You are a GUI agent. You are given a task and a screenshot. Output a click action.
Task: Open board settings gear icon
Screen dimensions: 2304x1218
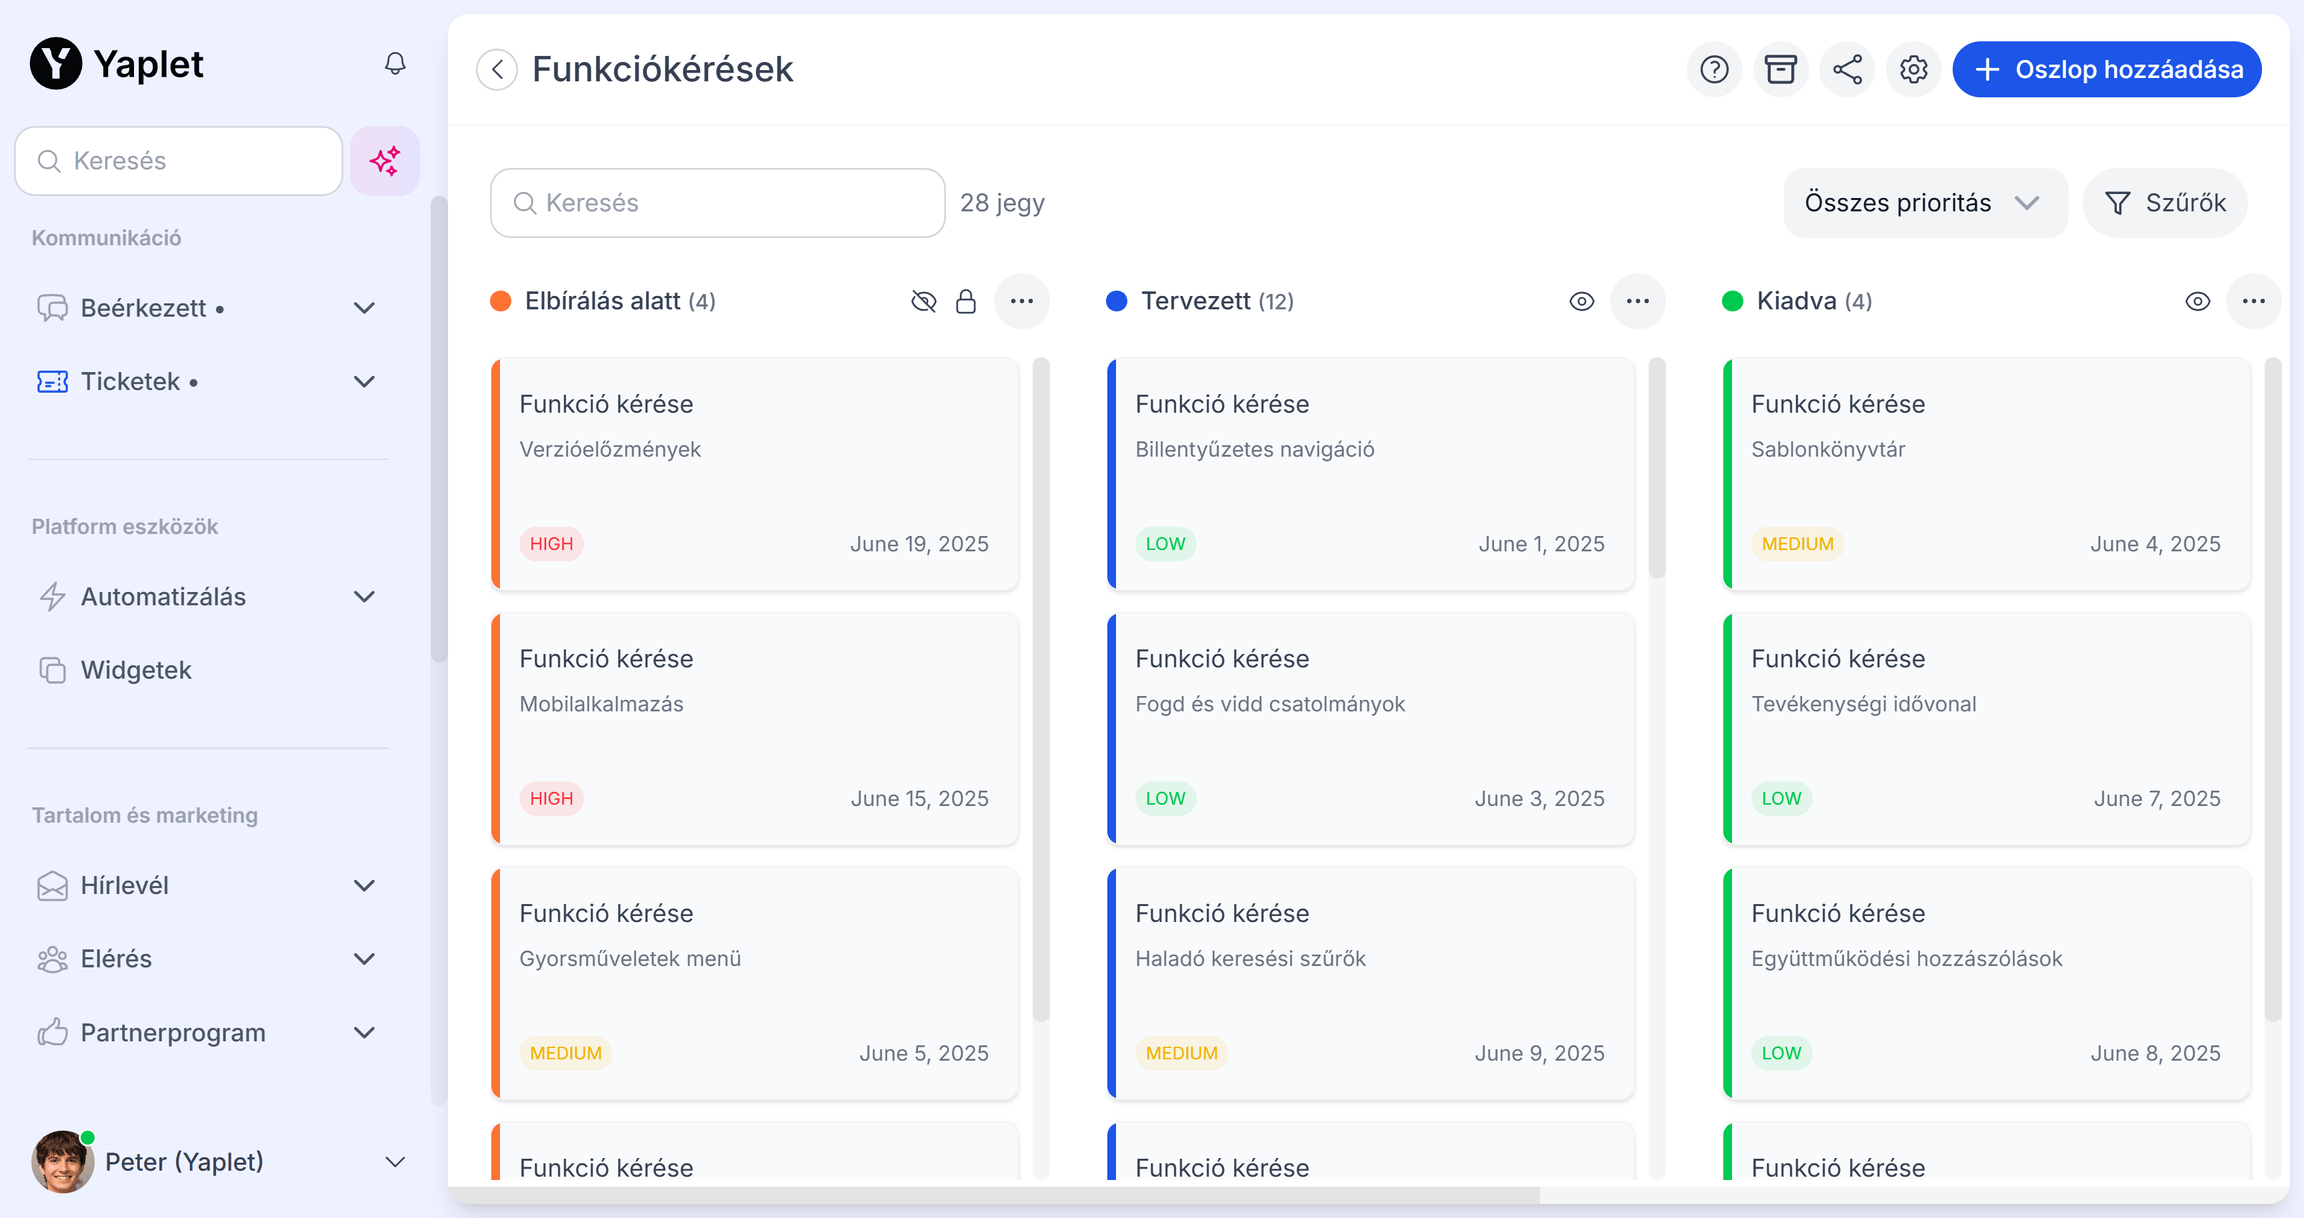[1913, 69]
